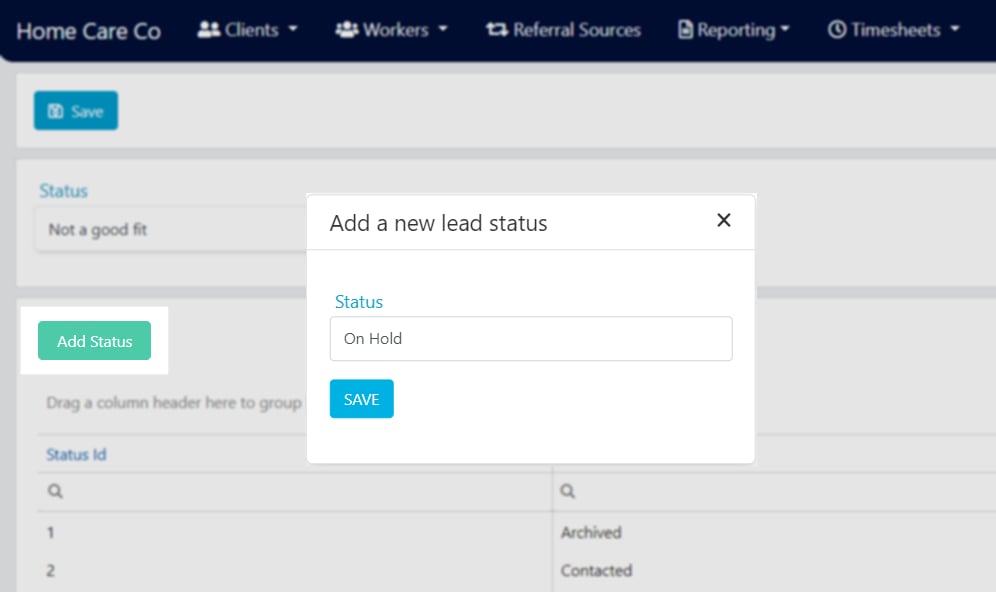Open the Reporting menu

pos(734,30)
